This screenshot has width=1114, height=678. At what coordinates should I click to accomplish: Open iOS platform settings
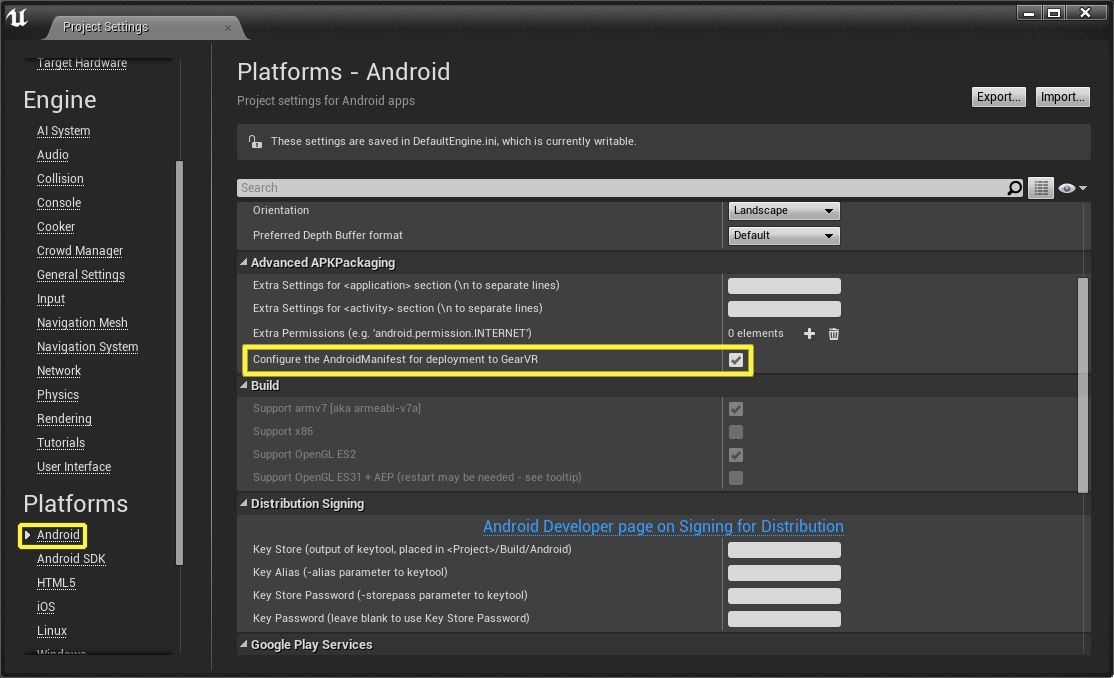point(45,607)
